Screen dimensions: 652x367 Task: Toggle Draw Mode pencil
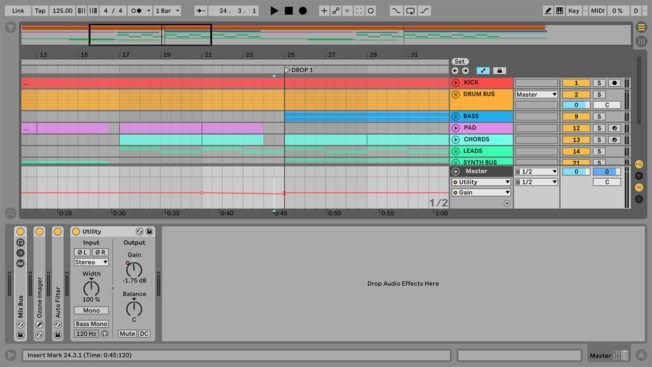pos(548,11)
